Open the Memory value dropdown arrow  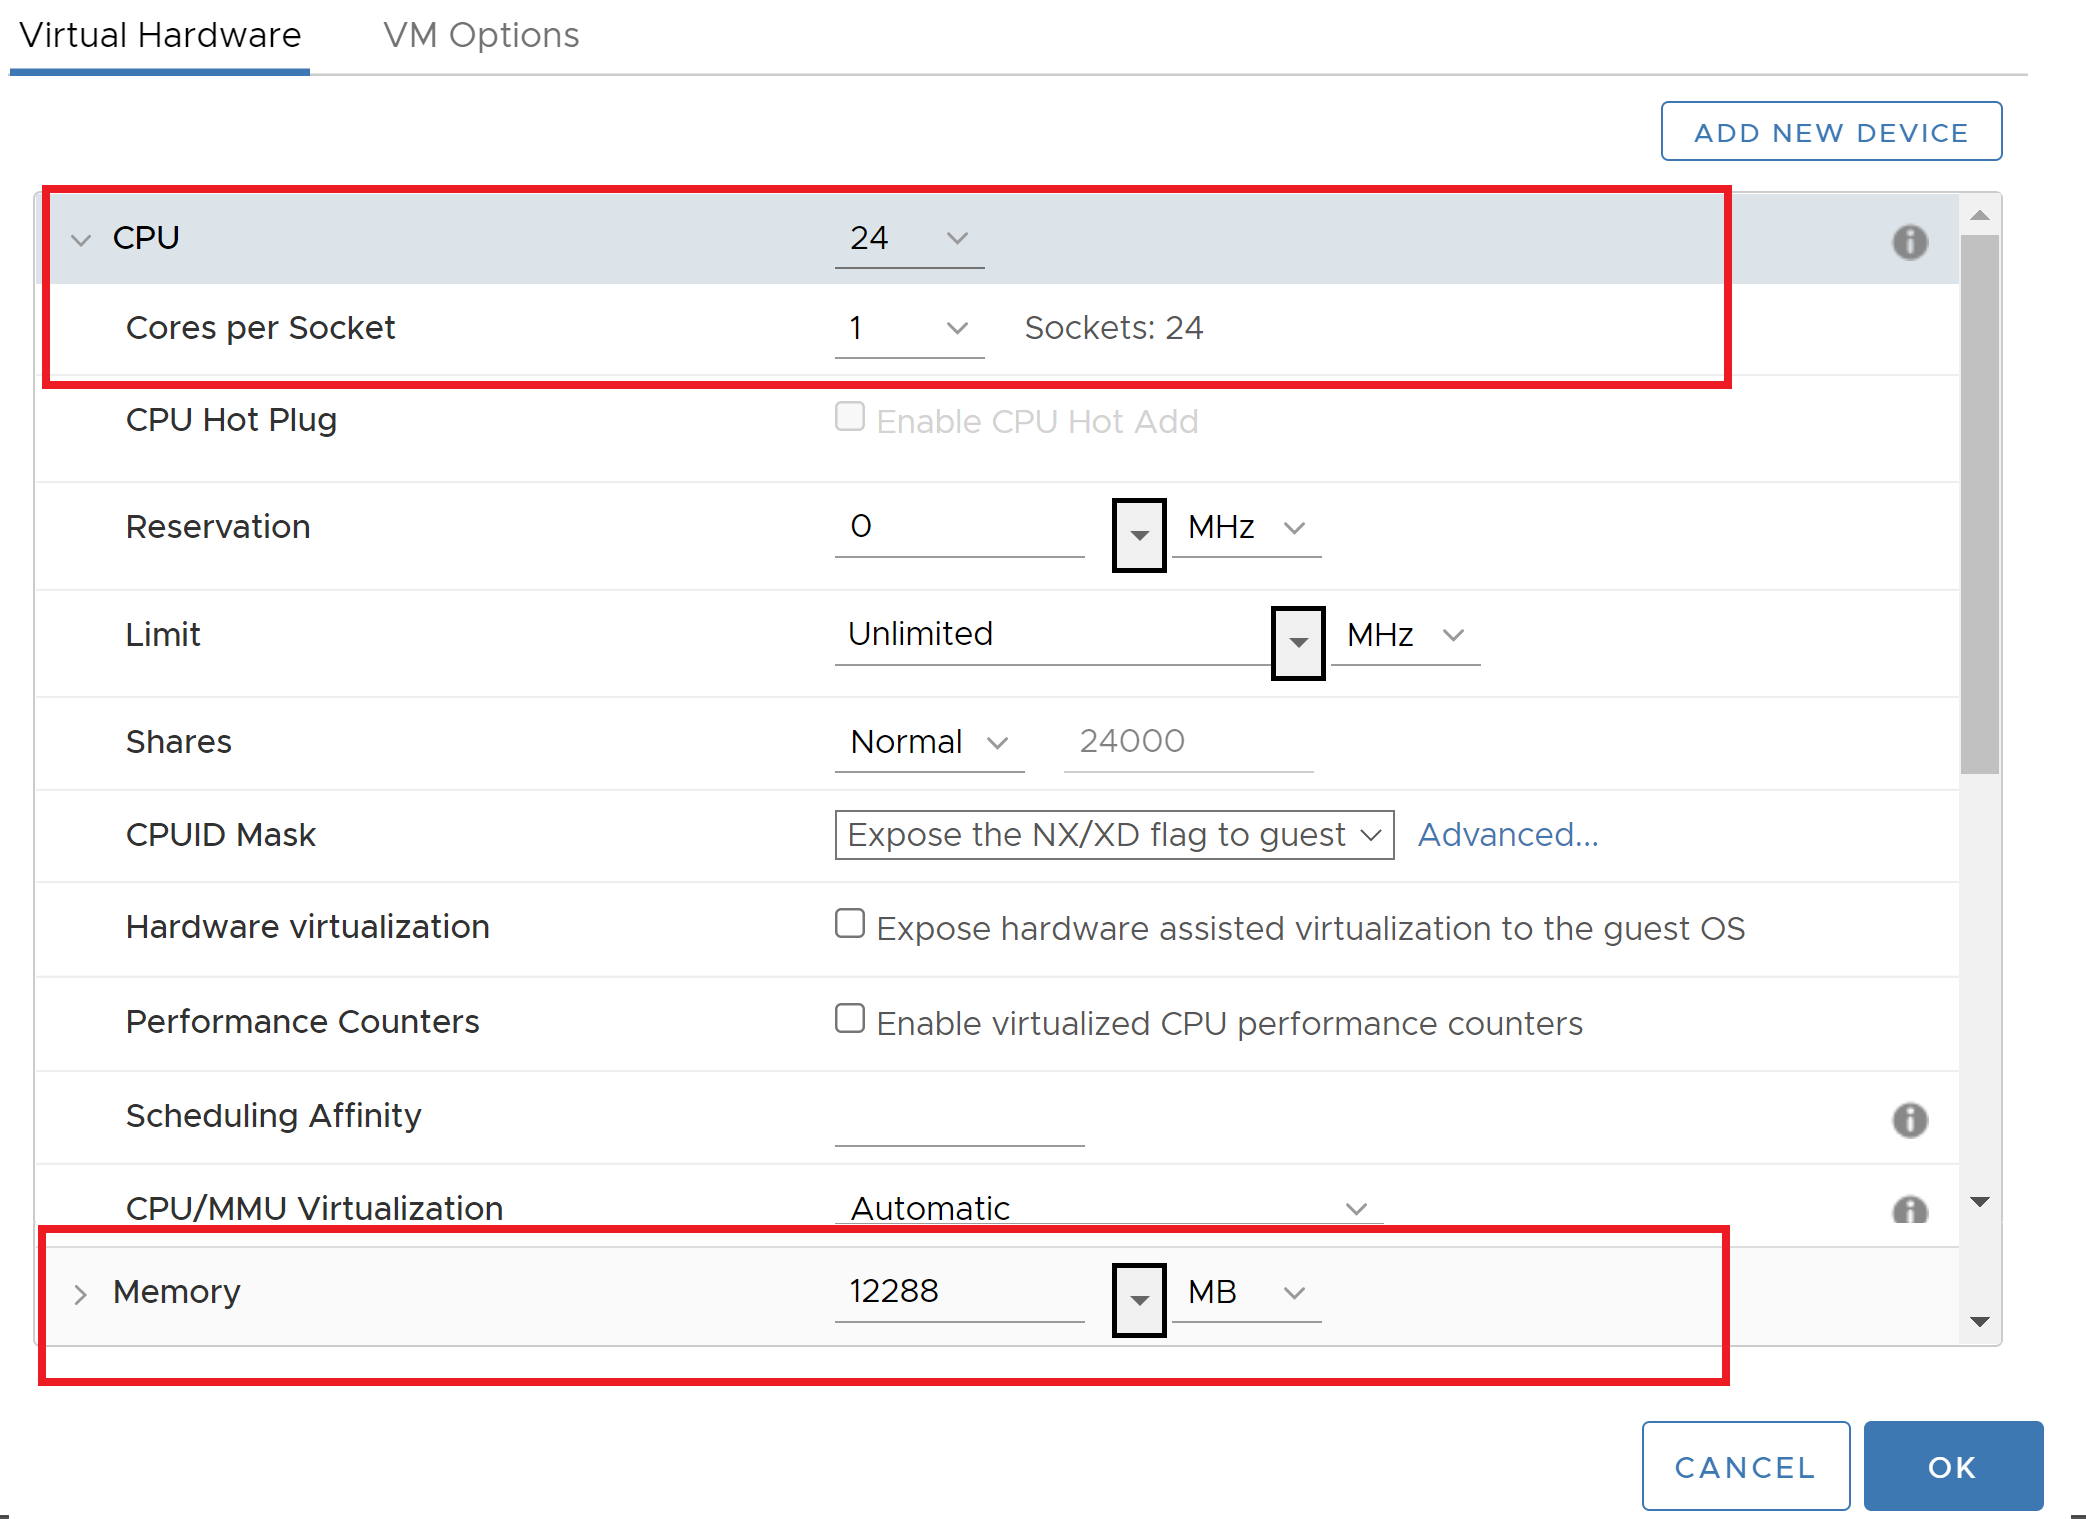pyautogui.click(x=1139, y=1299)
